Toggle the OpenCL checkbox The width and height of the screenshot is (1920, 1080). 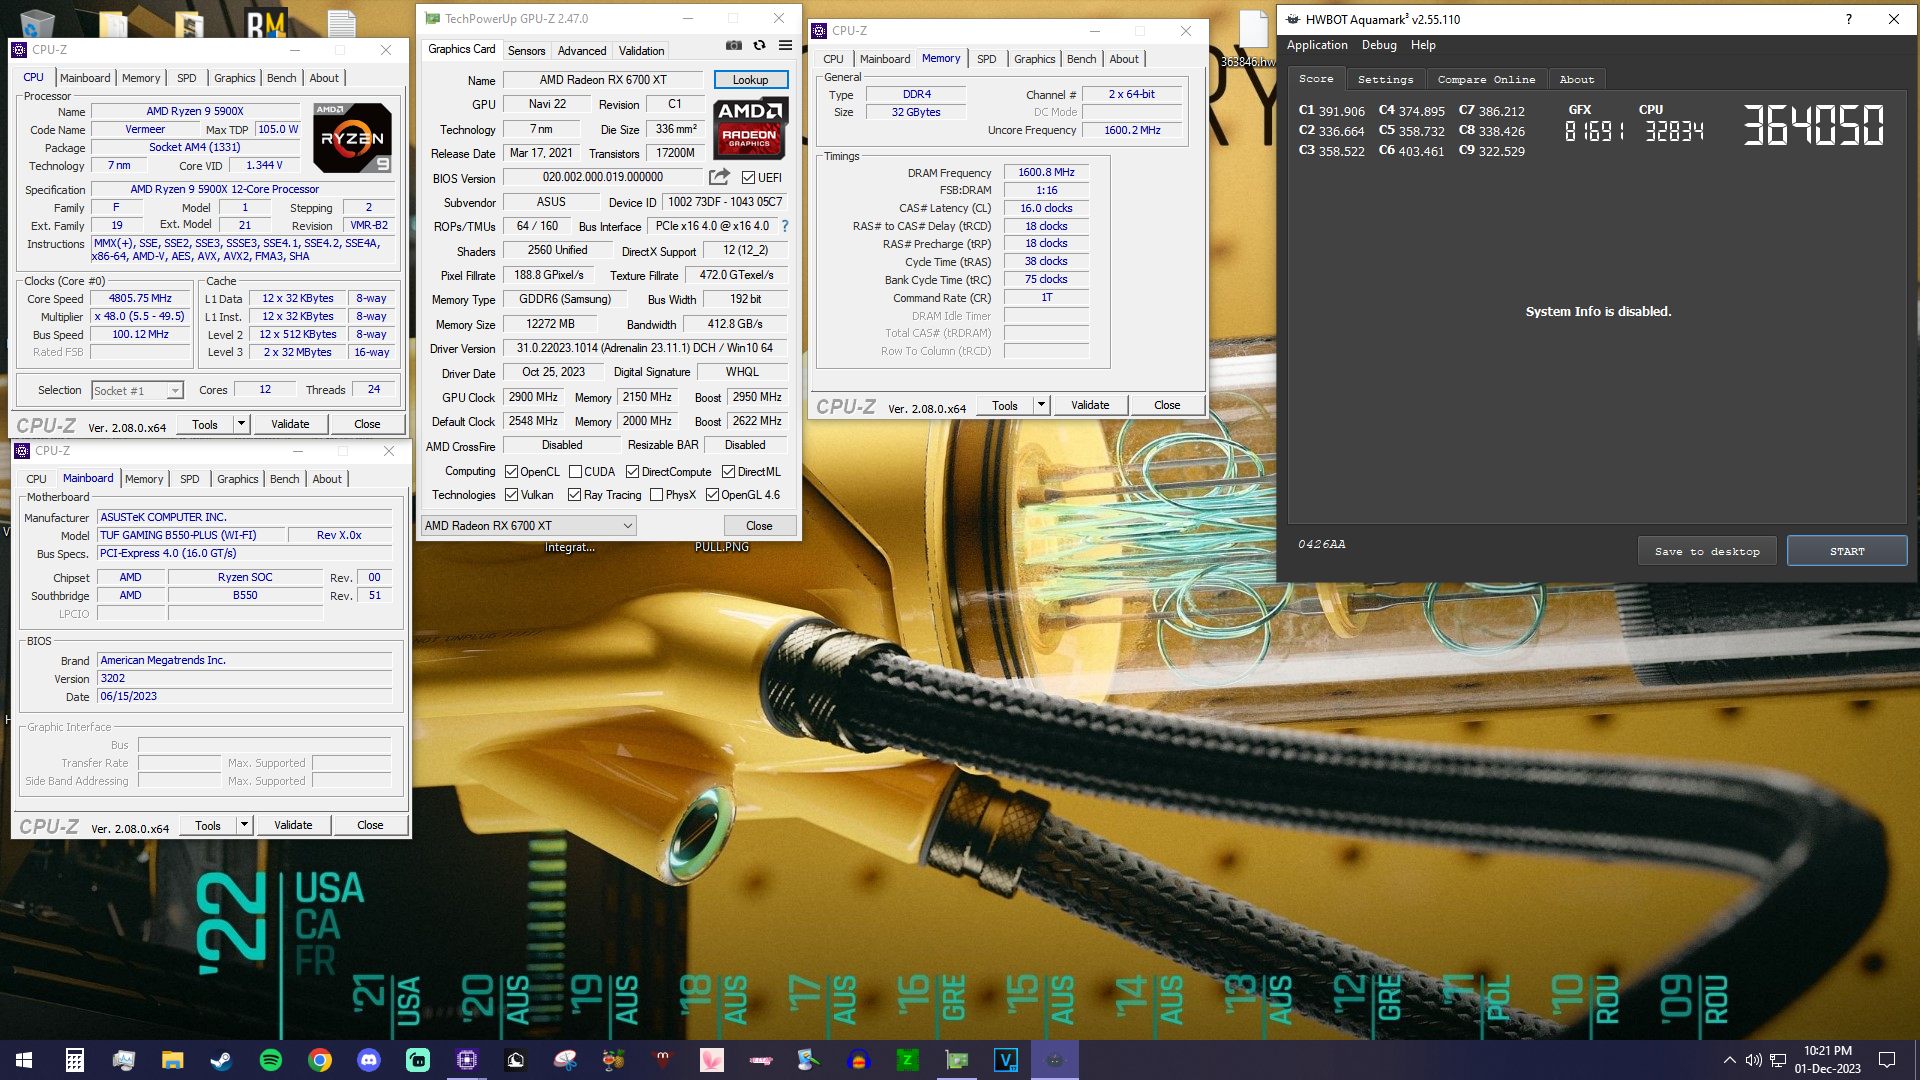pos(511,472)
